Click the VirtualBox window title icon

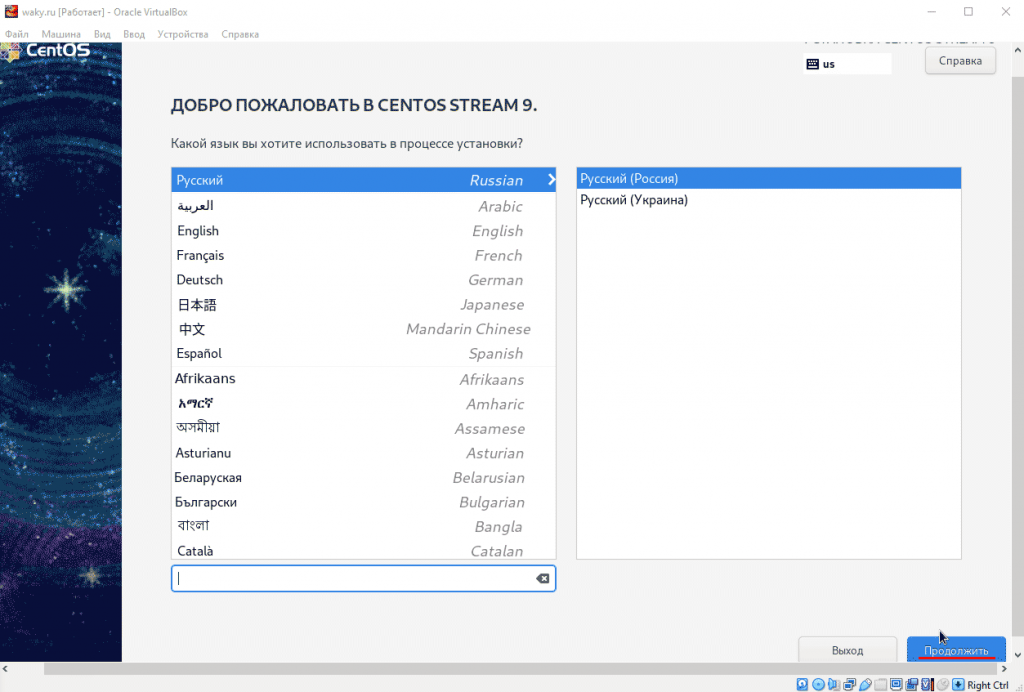11,11
